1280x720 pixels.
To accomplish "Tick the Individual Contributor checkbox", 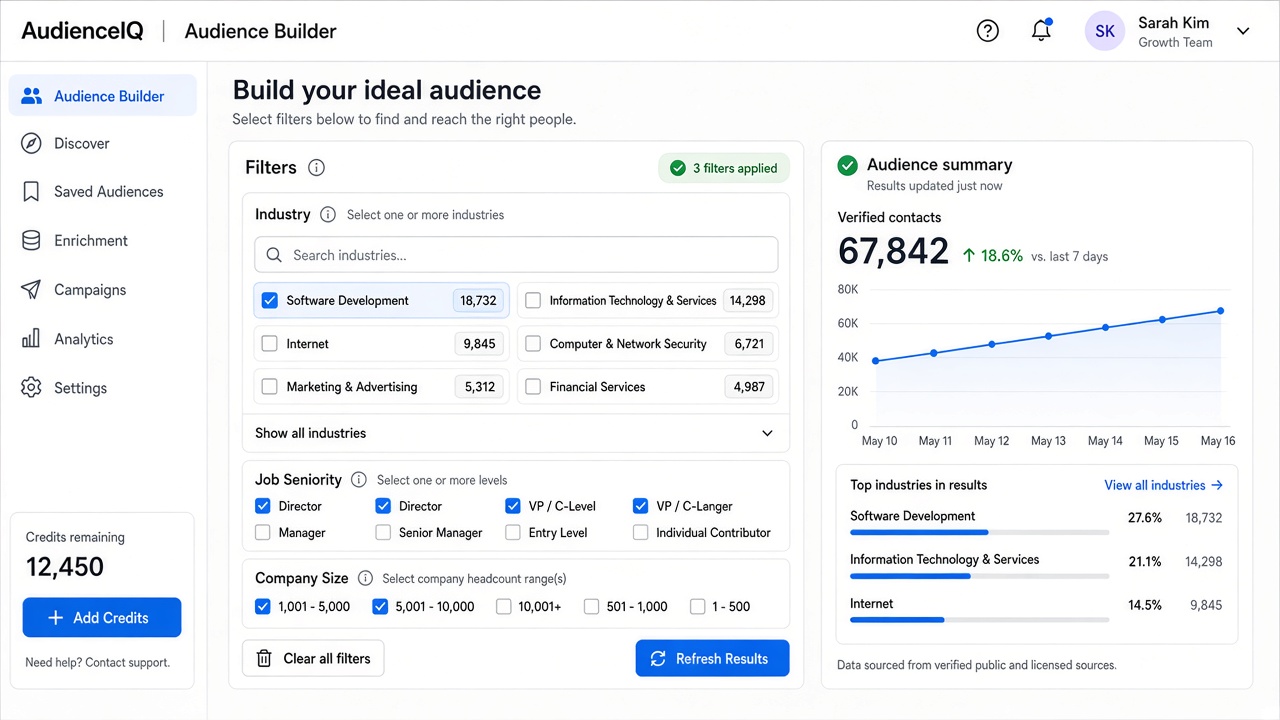I will (x=641, y=533).
